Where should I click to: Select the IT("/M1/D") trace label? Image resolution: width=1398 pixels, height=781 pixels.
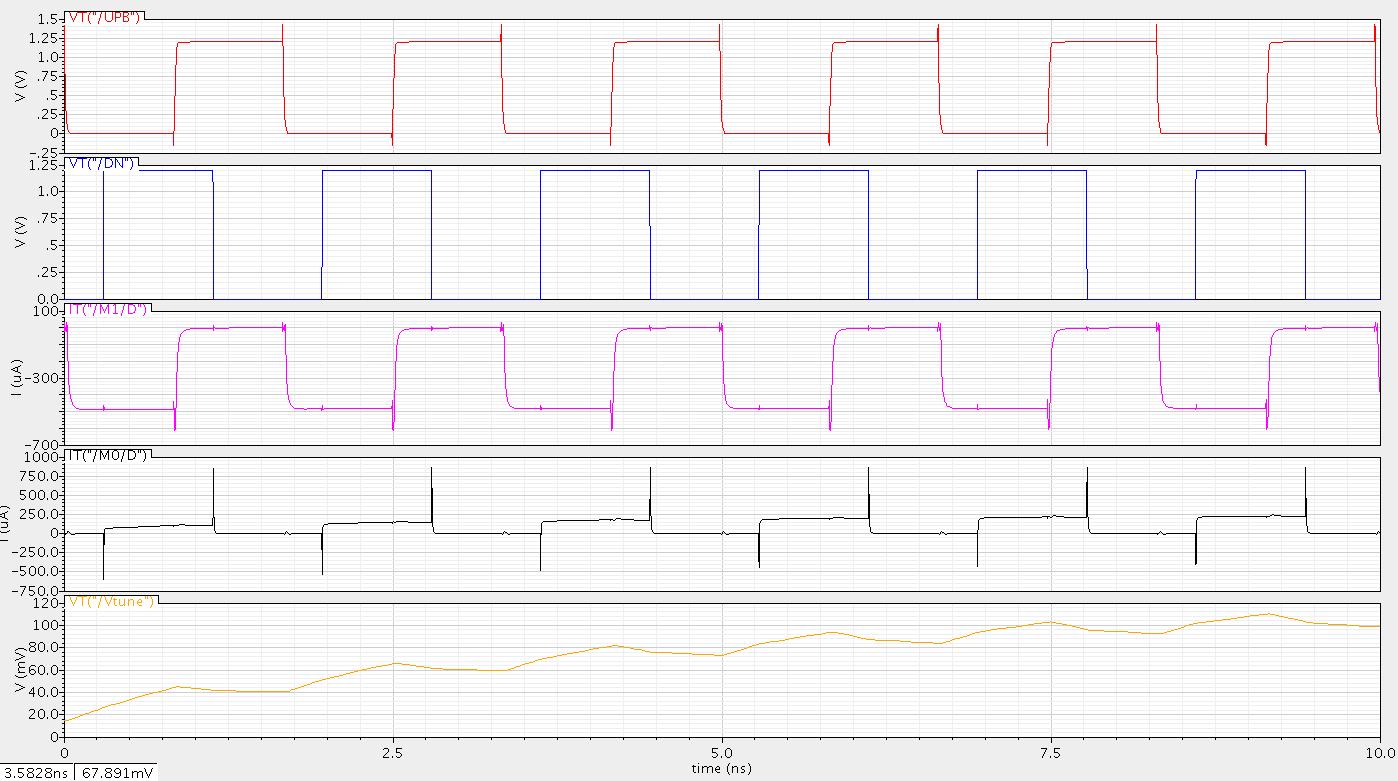(107, 310)
